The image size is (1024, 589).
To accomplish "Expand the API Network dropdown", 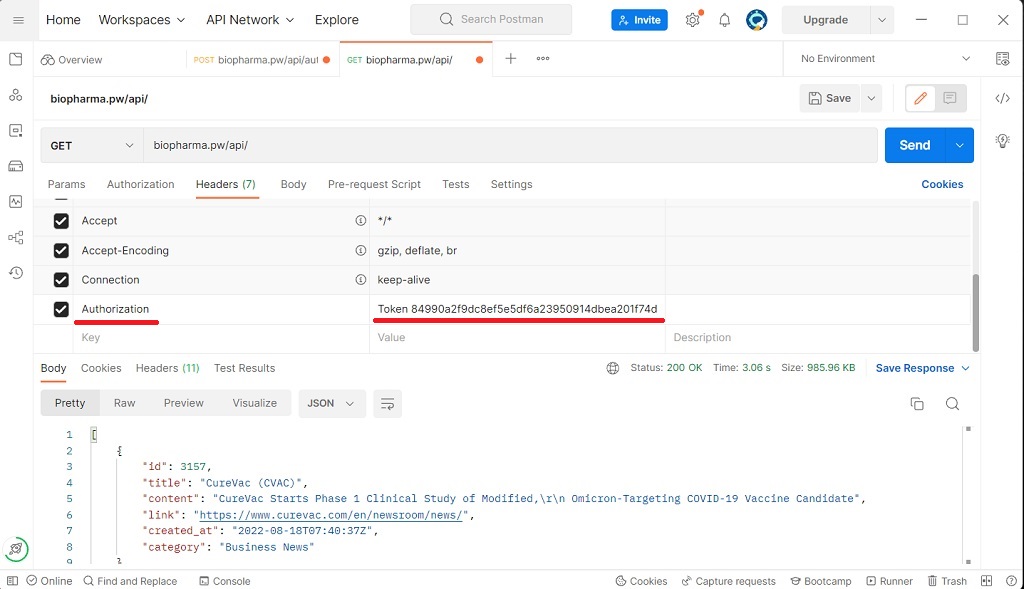I will click(x=250, y=20).
